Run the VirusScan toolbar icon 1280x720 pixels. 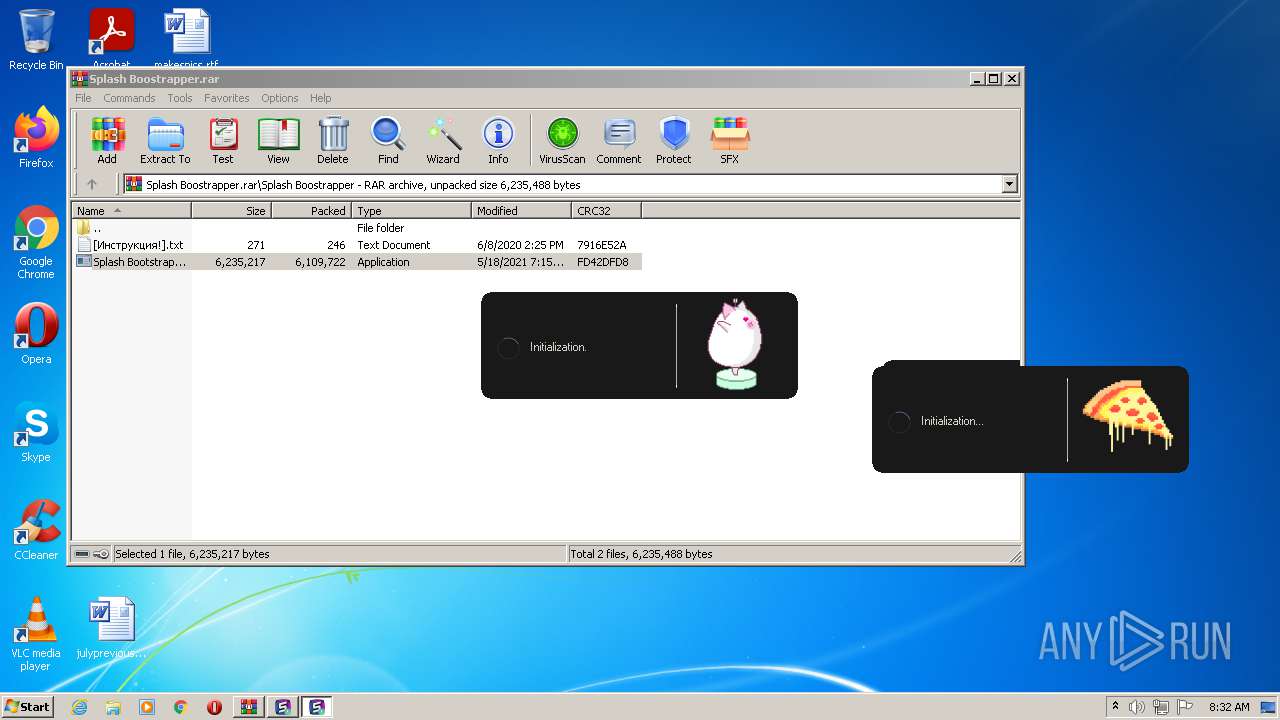click(x=562, y=141)
